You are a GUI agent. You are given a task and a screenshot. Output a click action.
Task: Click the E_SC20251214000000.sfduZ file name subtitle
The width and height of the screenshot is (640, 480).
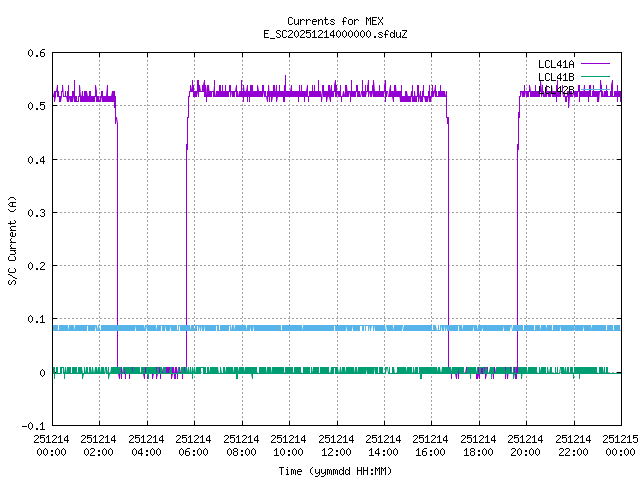coord(335,34)
